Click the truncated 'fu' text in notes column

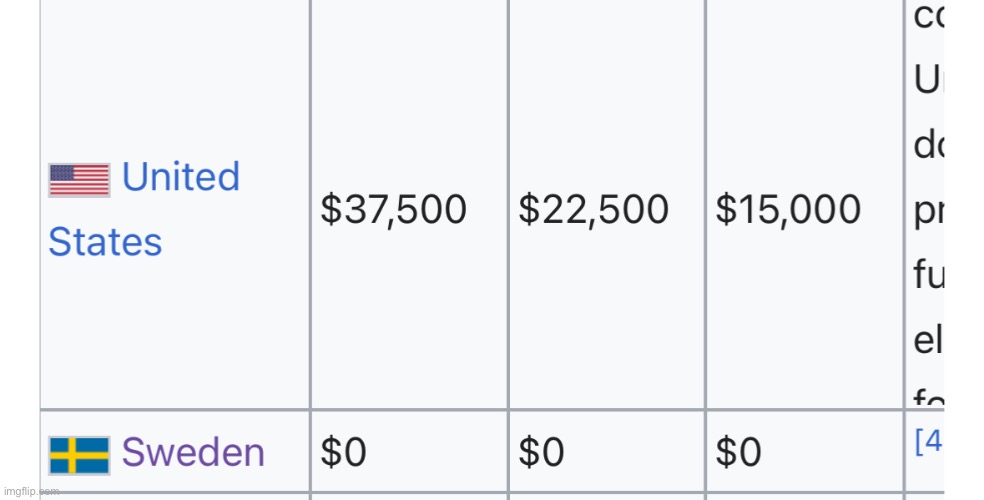tap(928, 274)
